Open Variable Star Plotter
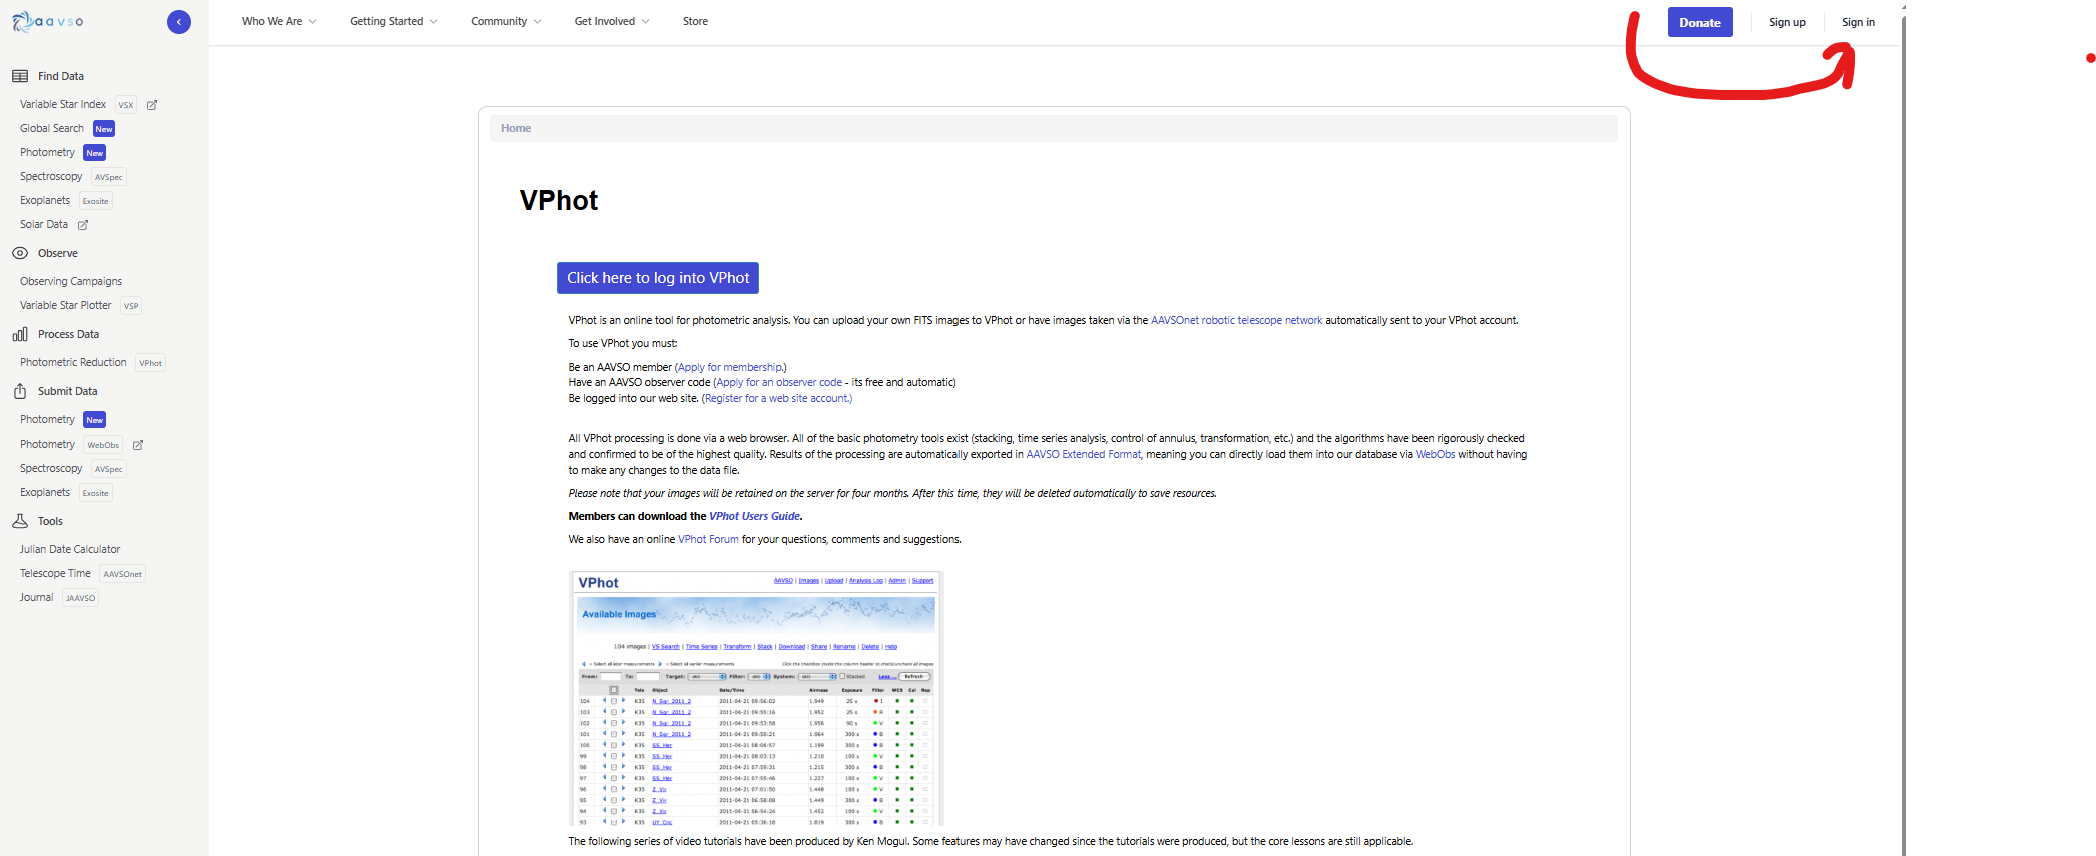2096x856 pixels. tap(66, 305)
